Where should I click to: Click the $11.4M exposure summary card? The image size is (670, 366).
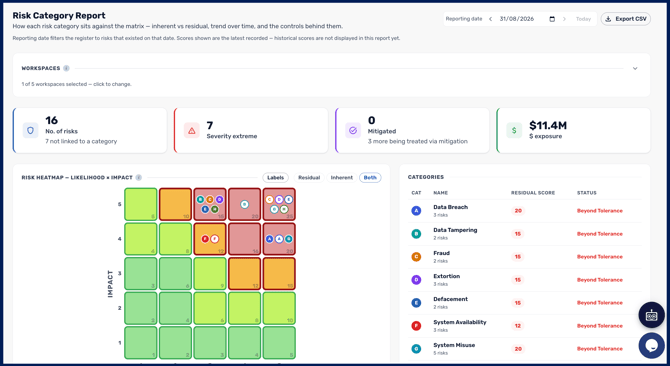573,131
